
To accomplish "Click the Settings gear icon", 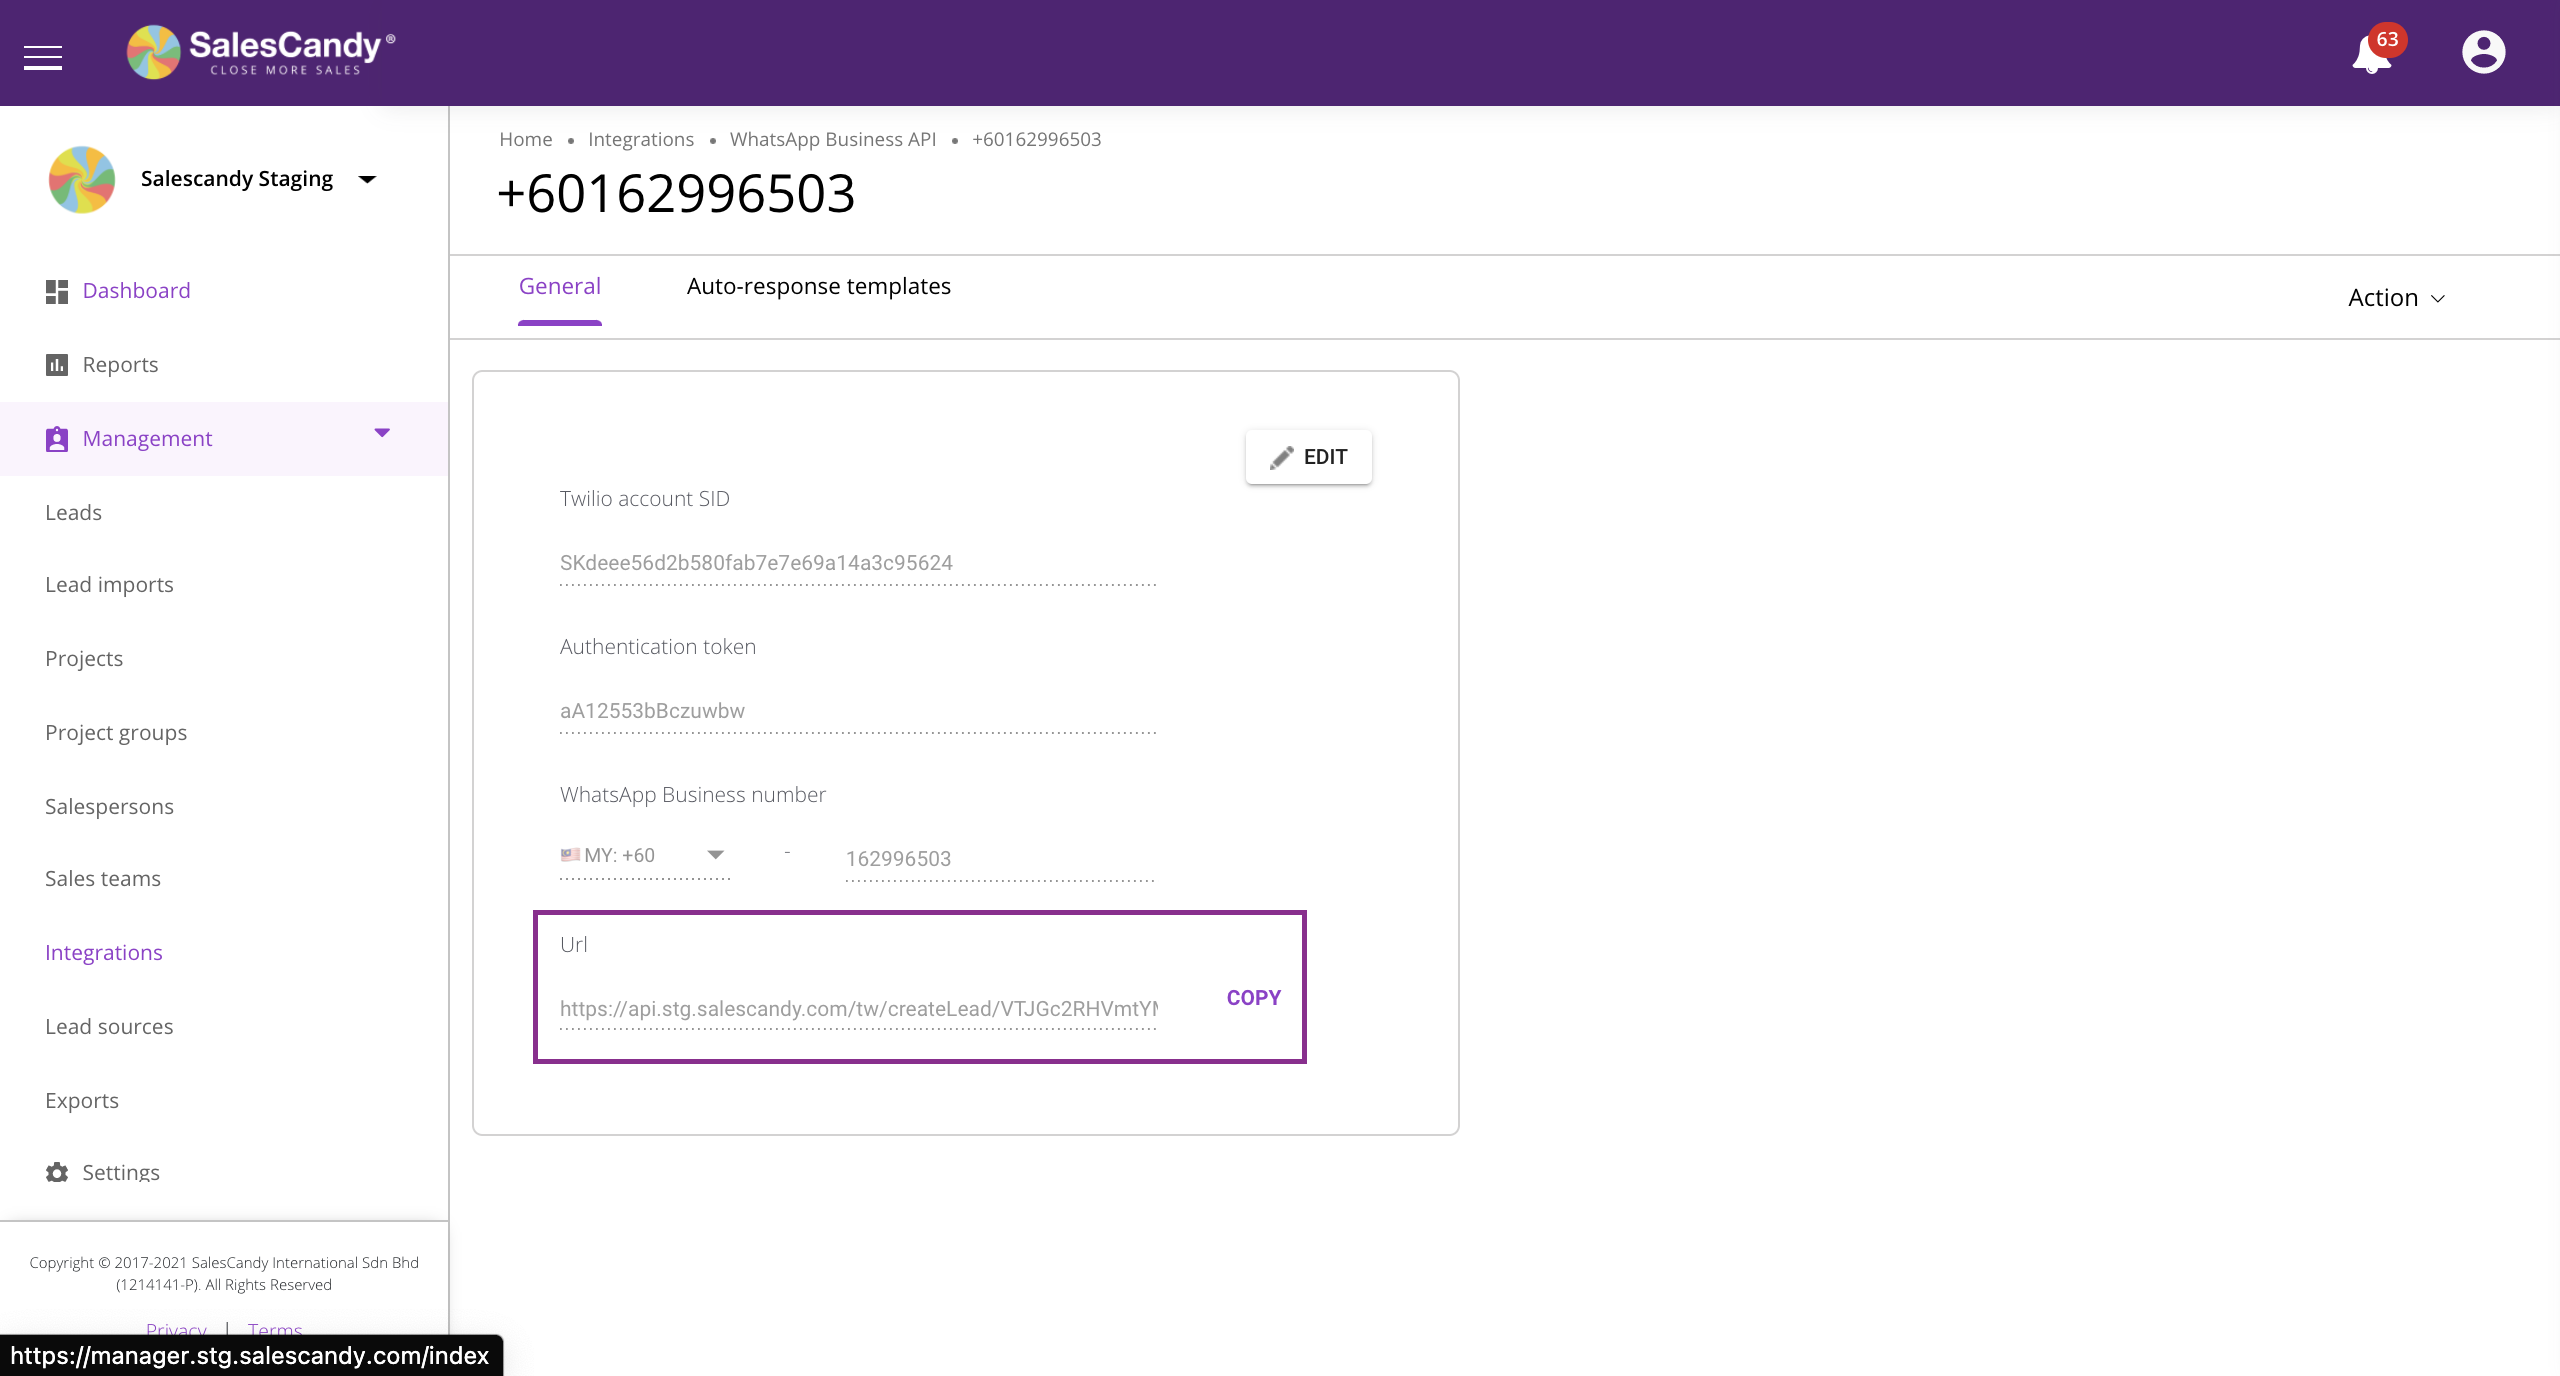I will pos(57,1172).
